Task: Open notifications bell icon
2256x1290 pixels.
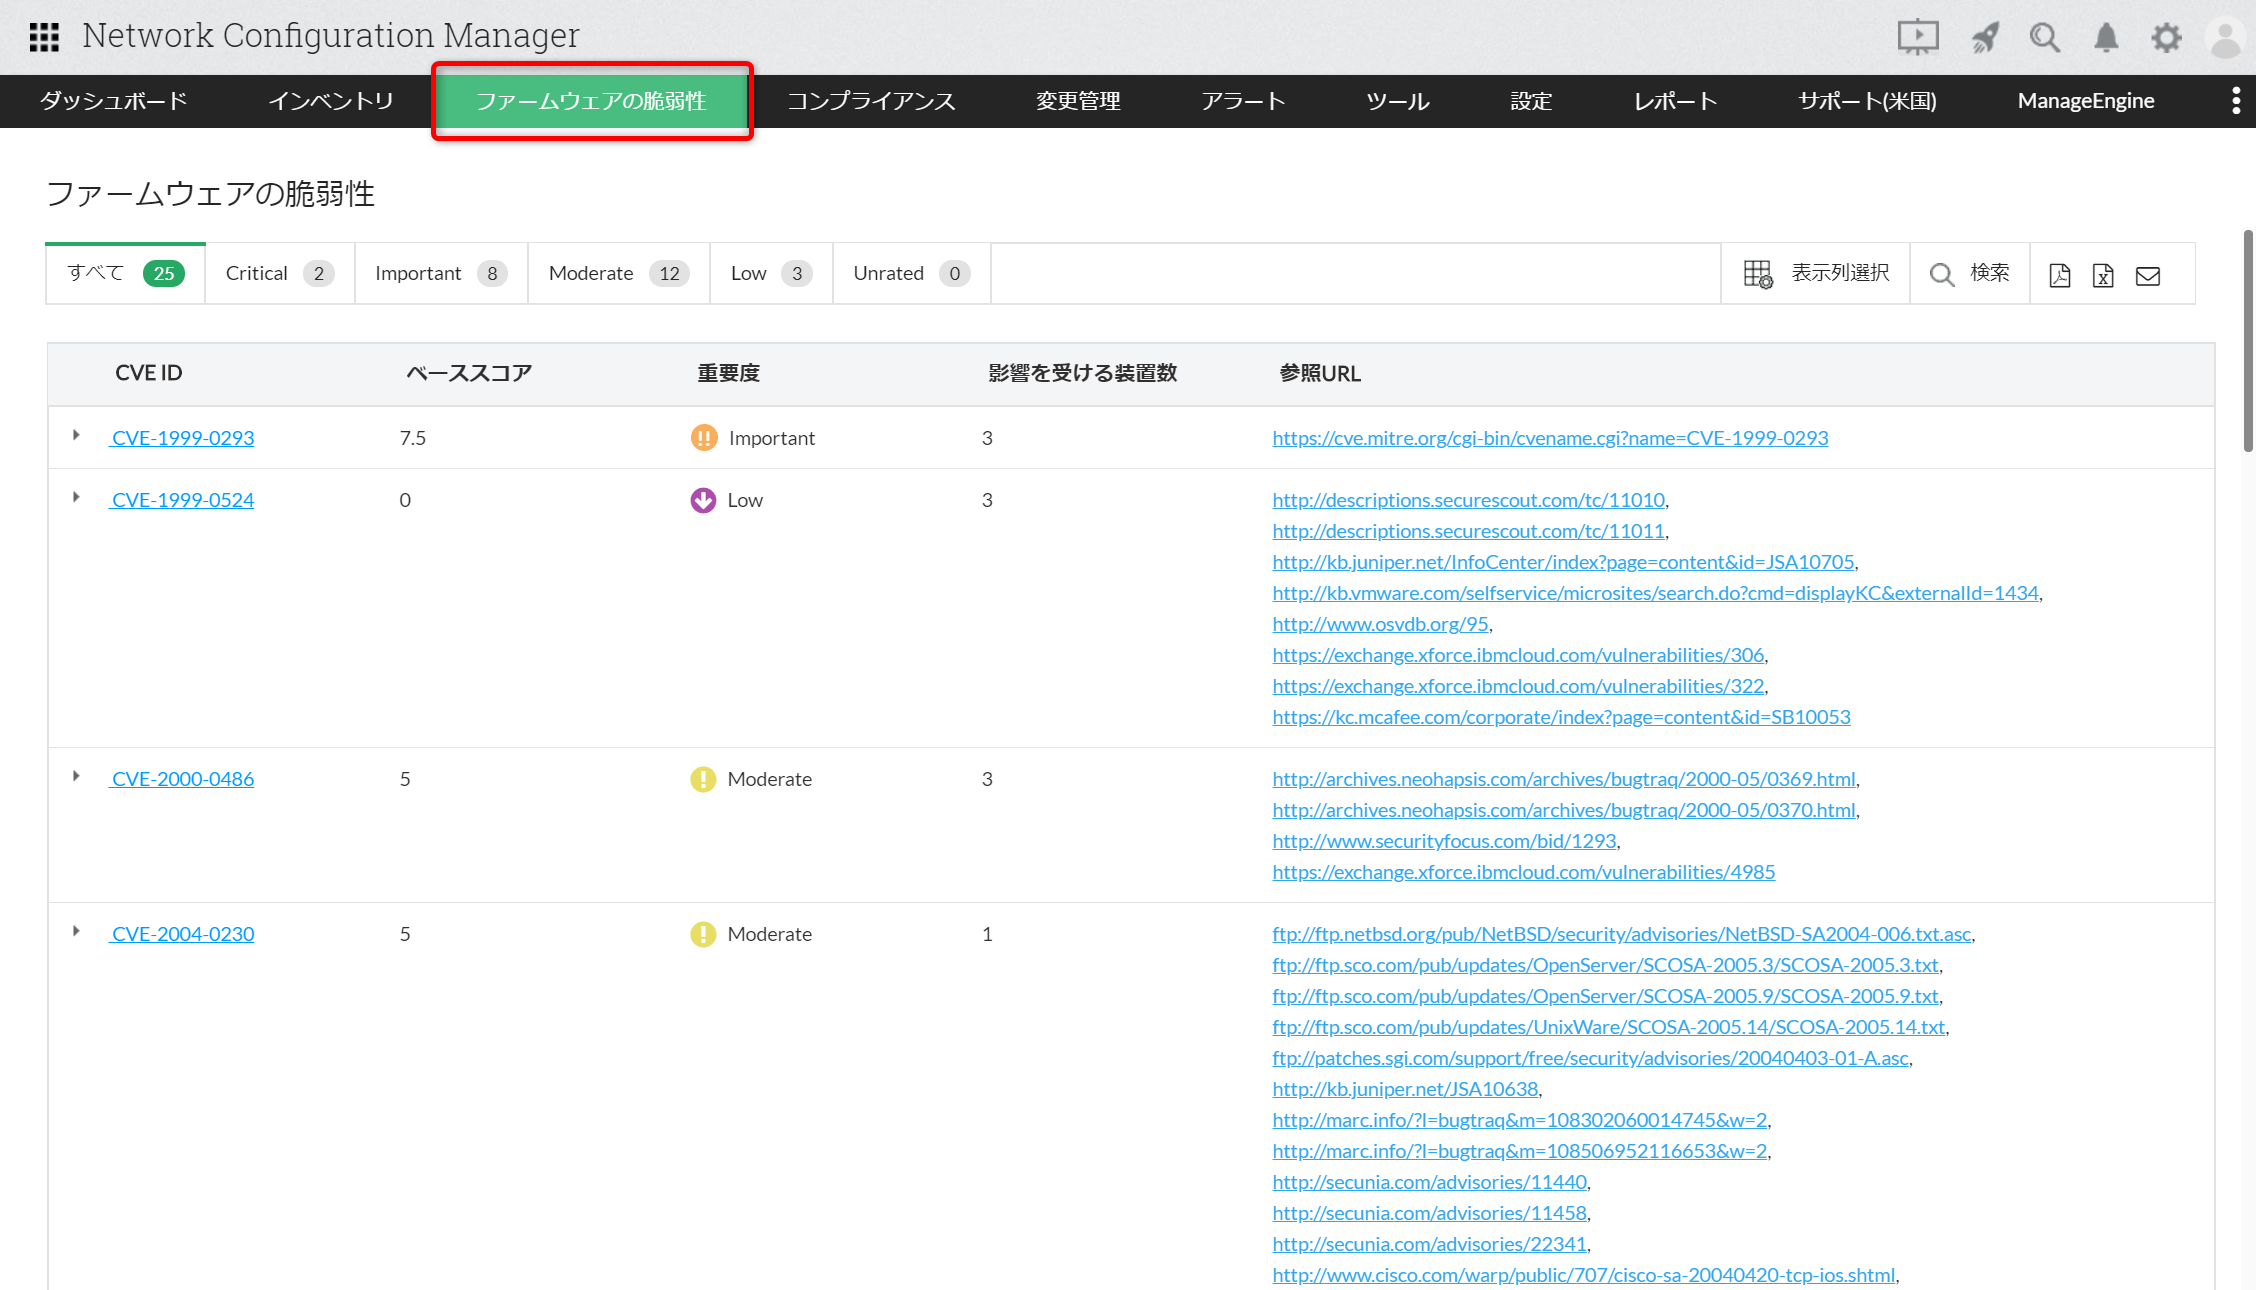Action: point(2106,37)
